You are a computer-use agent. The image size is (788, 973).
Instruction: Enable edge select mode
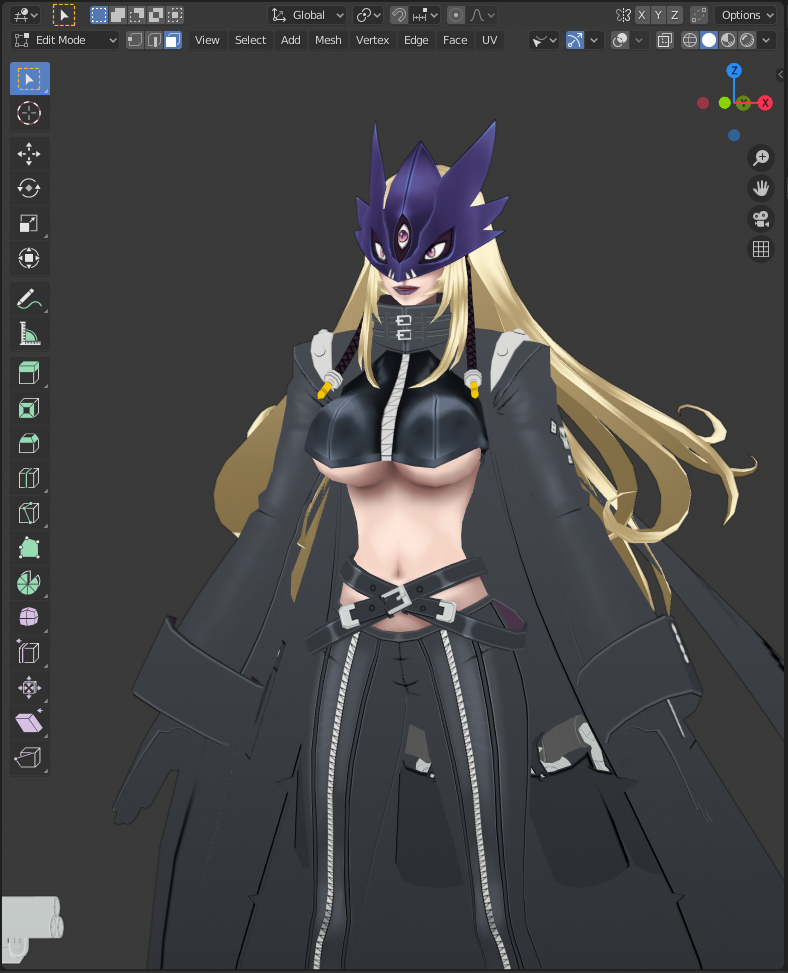coord(154,40)
